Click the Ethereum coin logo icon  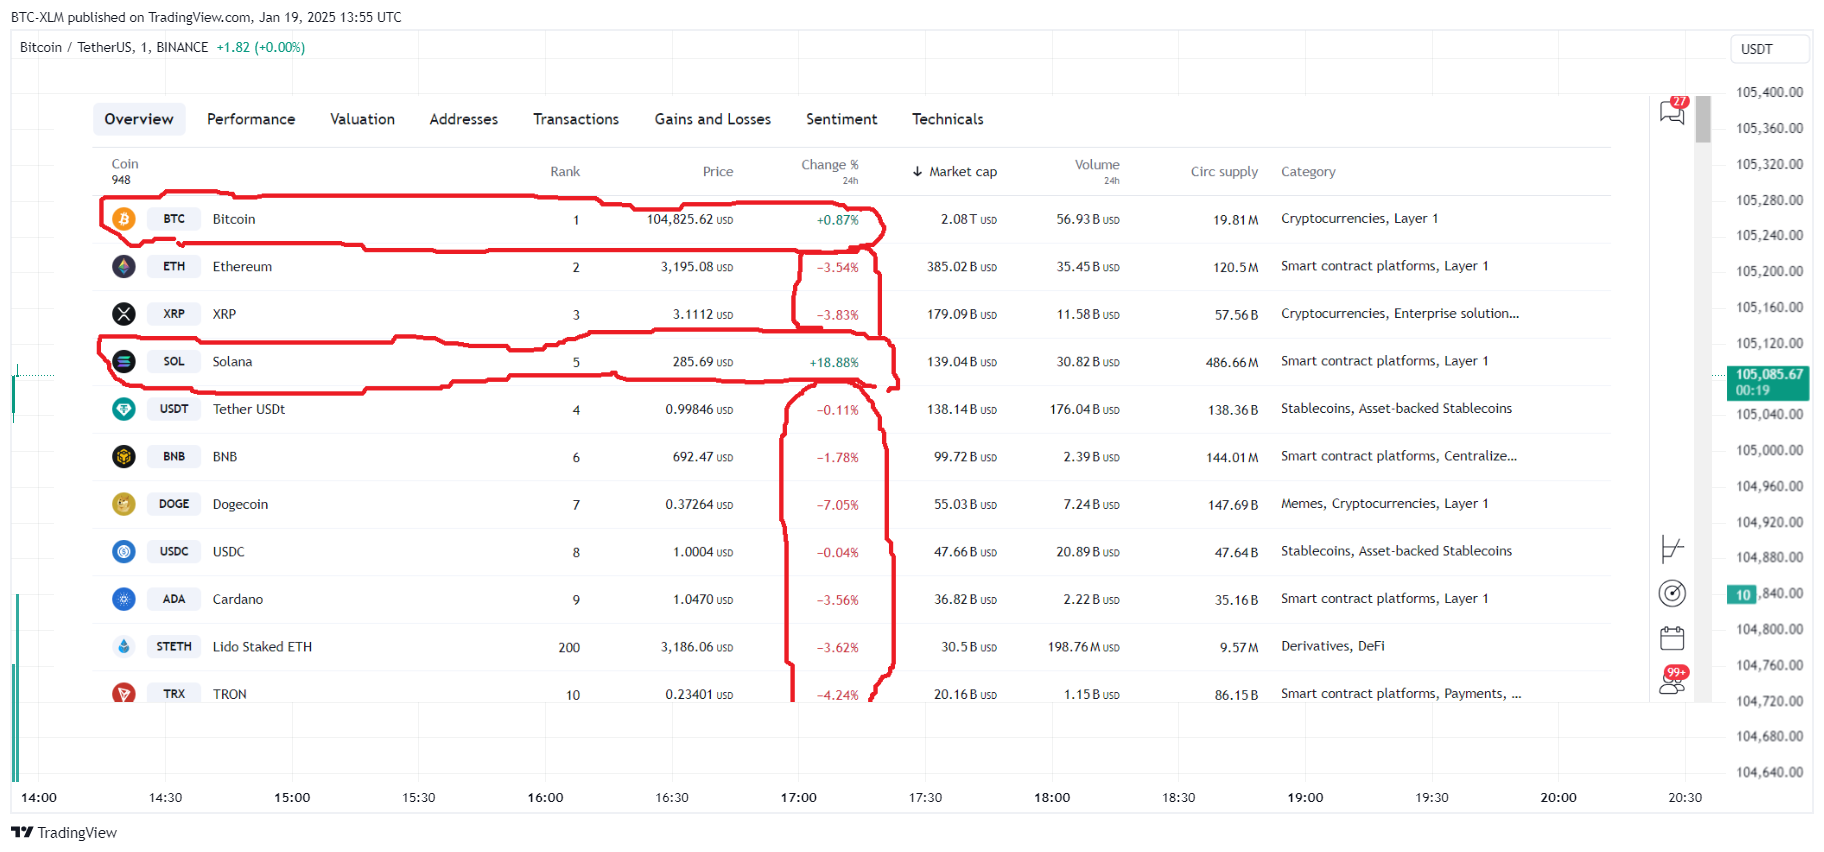click(124, 267)
